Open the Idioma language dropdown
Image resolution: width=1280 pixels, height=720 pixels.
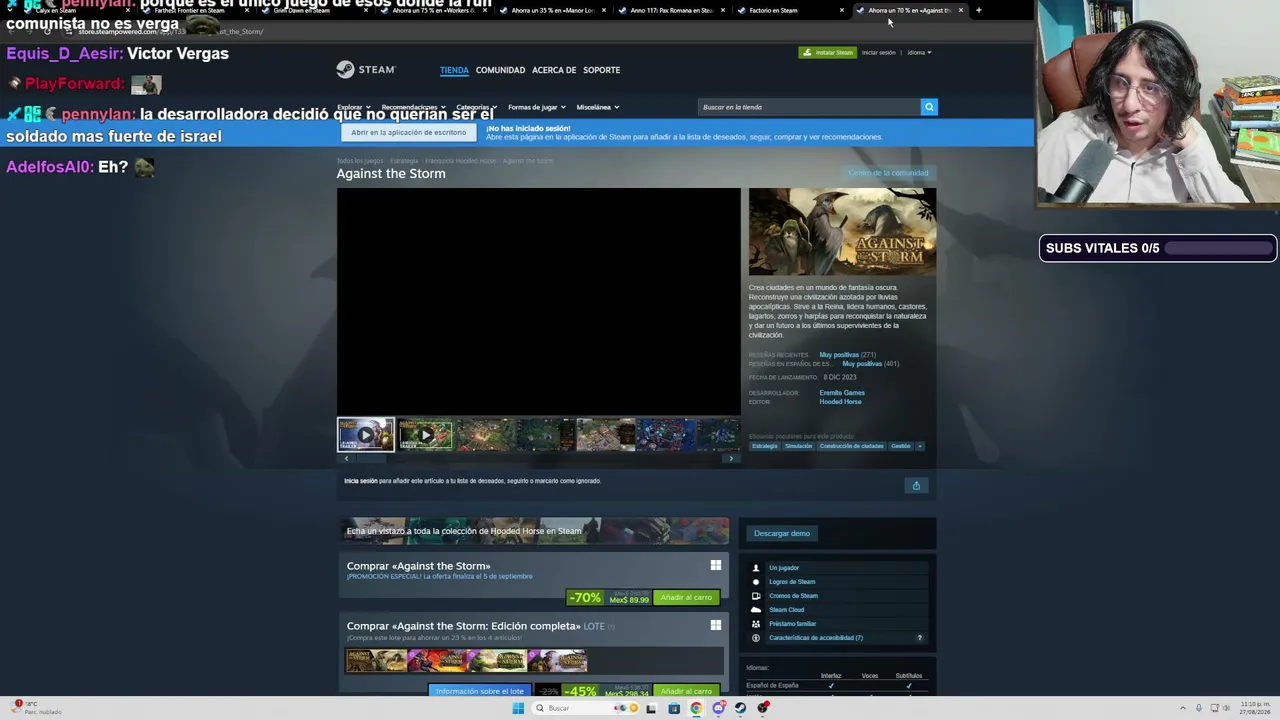(x=919, y=52)
